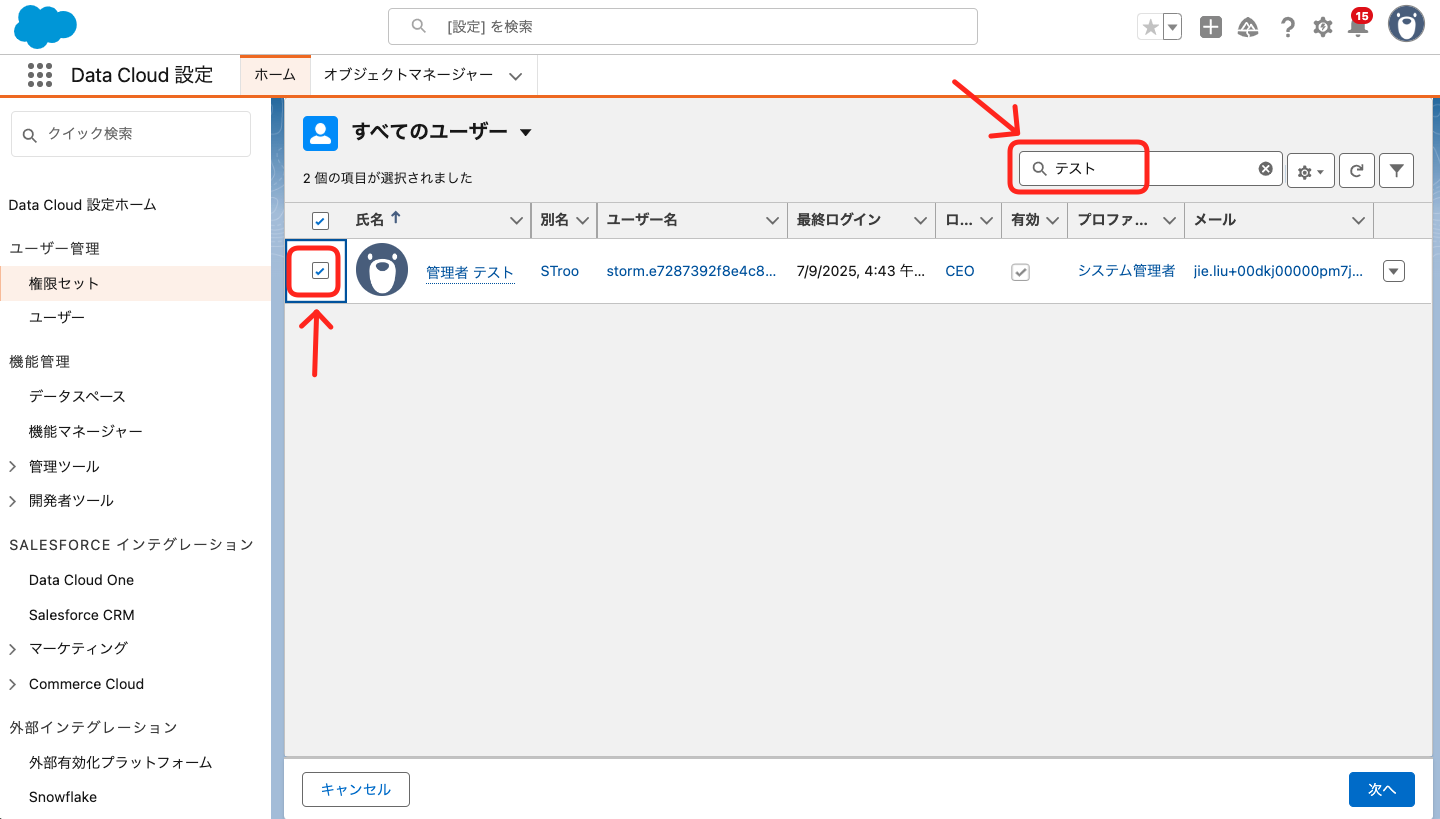Open オブジェクトマネージャー tab dropdown chevron

(516, 76)
